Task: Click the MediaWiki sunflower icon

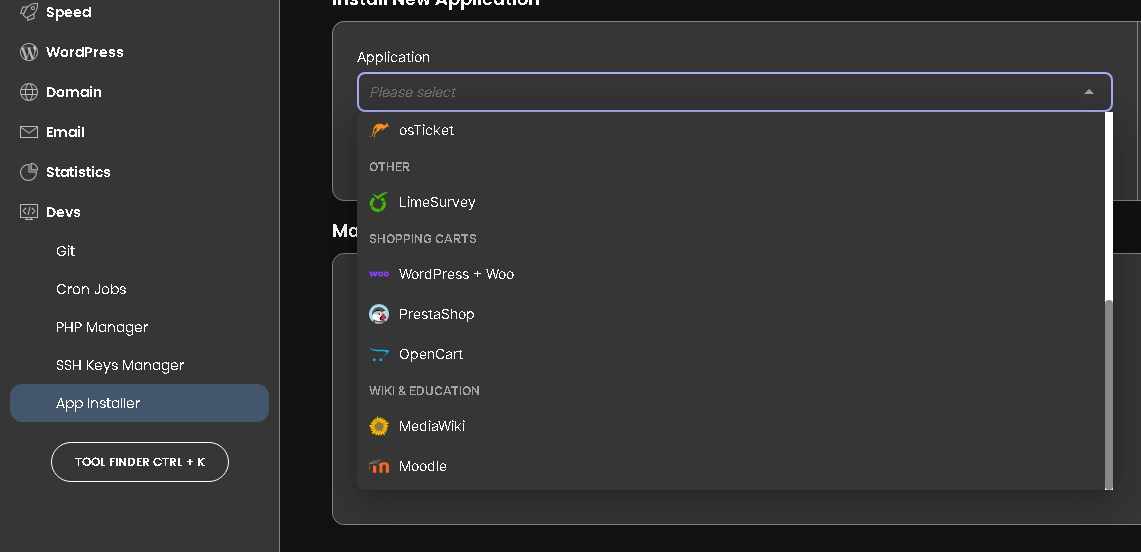Action: click(x=379, y=426)
